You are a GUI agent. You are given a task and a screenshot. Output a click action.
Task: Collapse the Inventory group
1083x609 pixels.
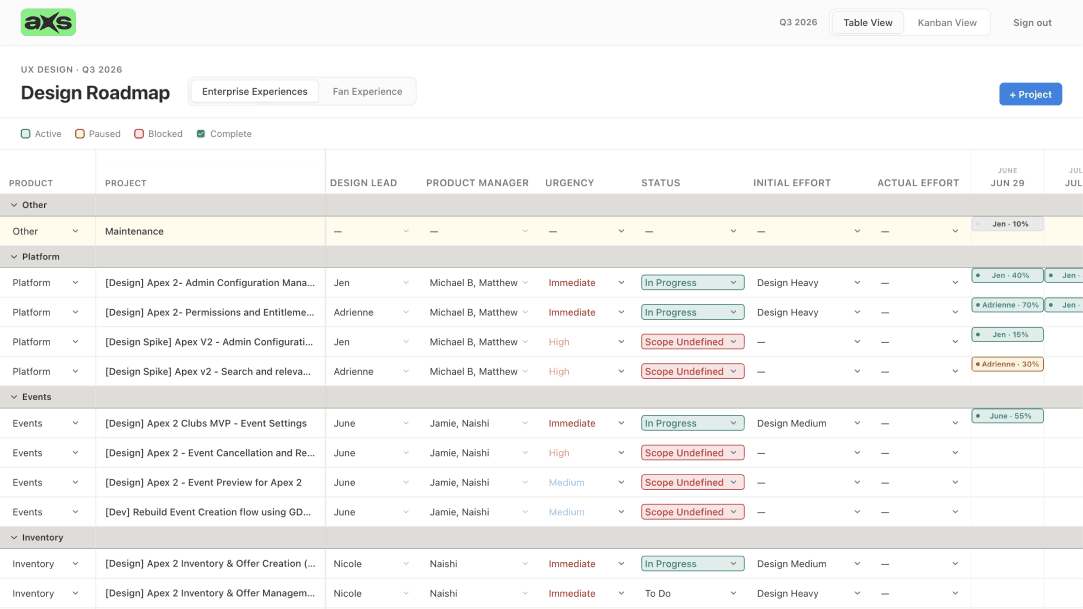(x=14, y=537)
